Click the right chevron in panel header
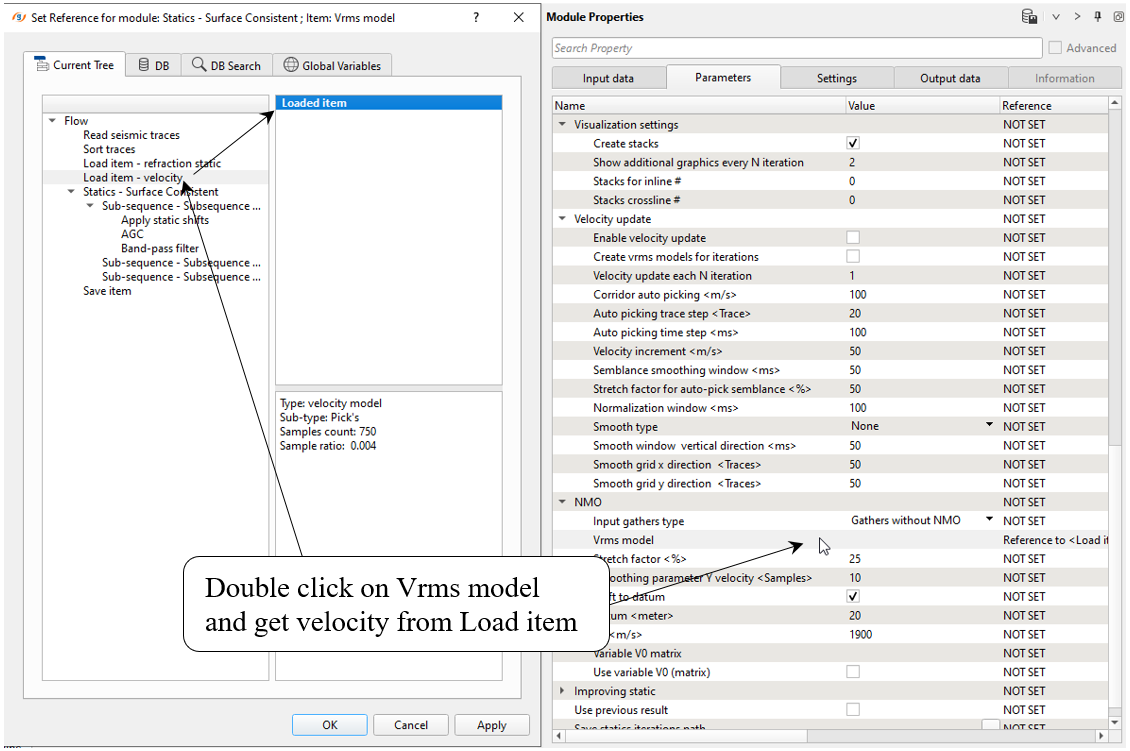Screen dimensions: 1130x751 [1077, 17]
